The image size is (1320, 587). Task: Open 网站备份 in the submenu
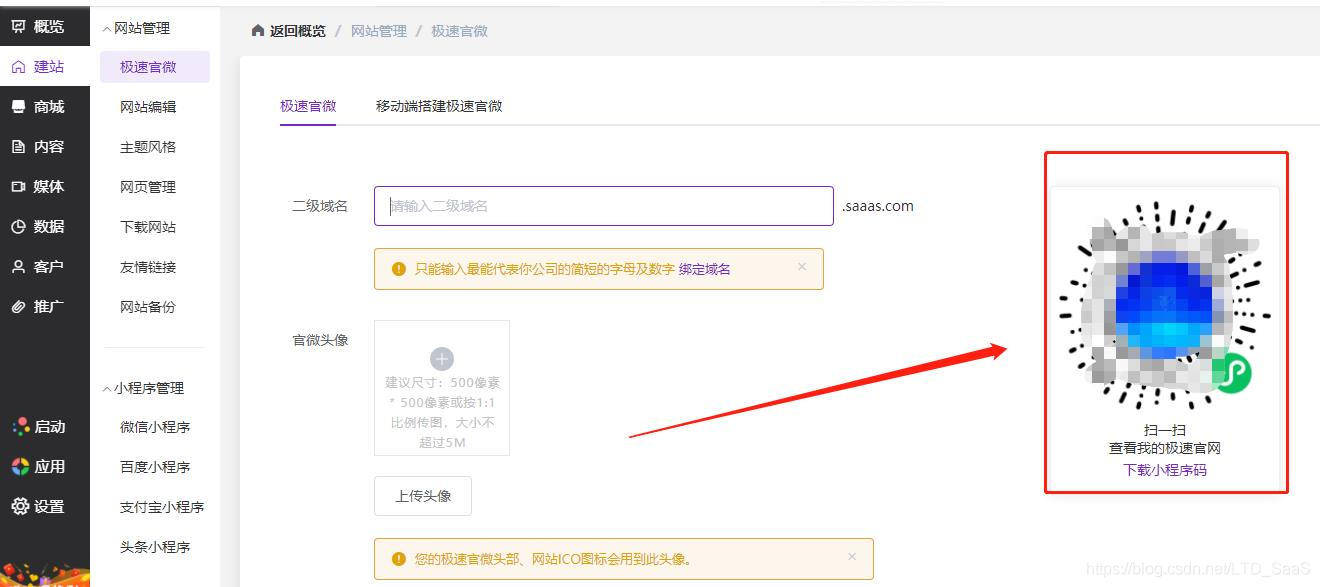[x=148, y=307]
